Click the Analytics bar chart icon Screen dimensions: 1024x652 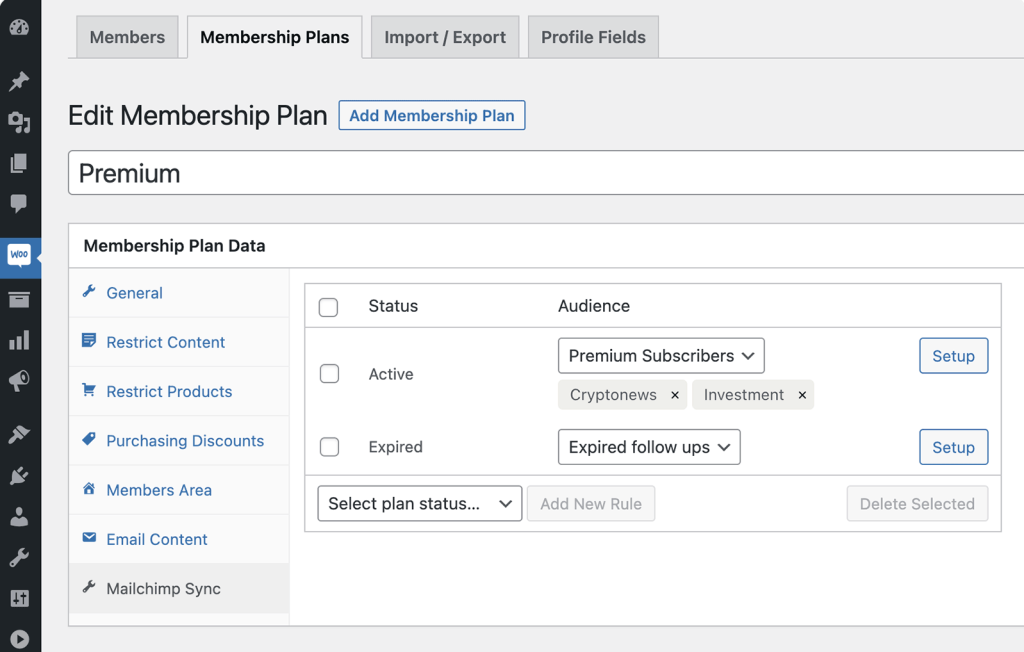point(19,341)
